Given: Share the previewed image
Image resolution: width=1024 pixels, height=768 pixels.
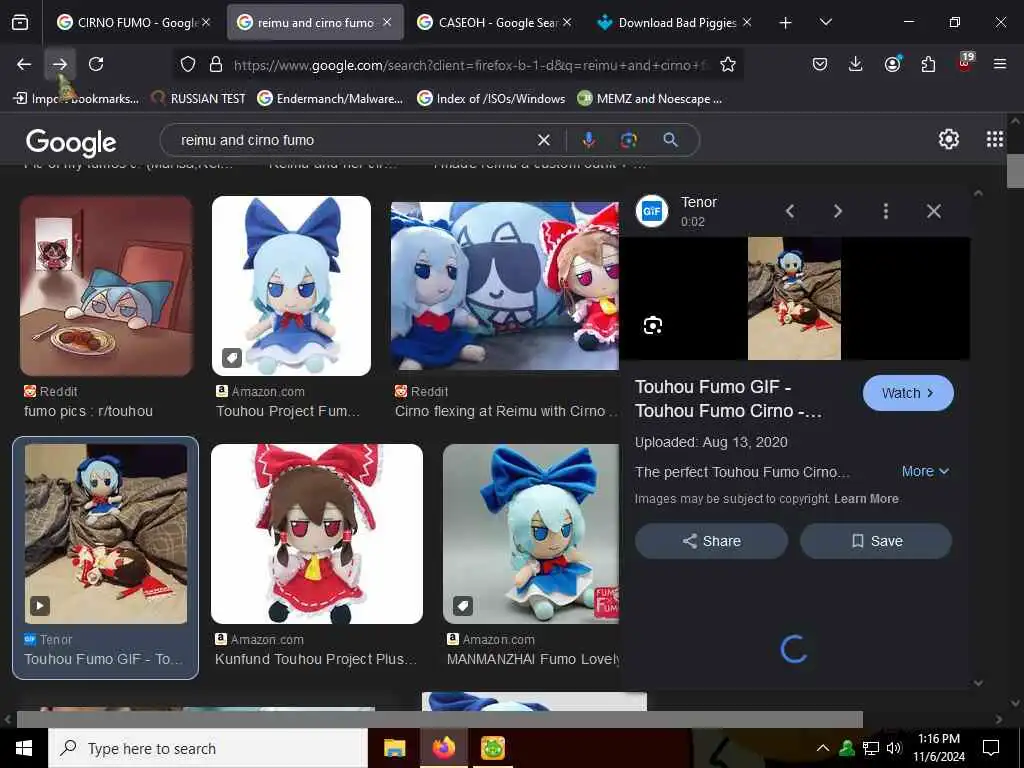Looking at the screenshot, I should coord(711,541).
